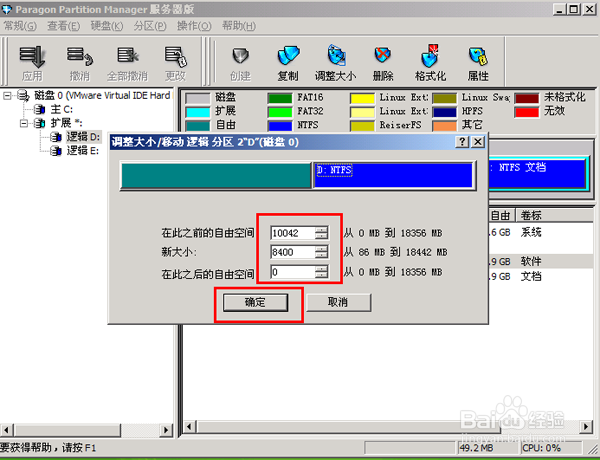Click the NTFS 文档 partition in disk map
The height and width of the screenshot is (460, 600).
(x=538, y=173)
